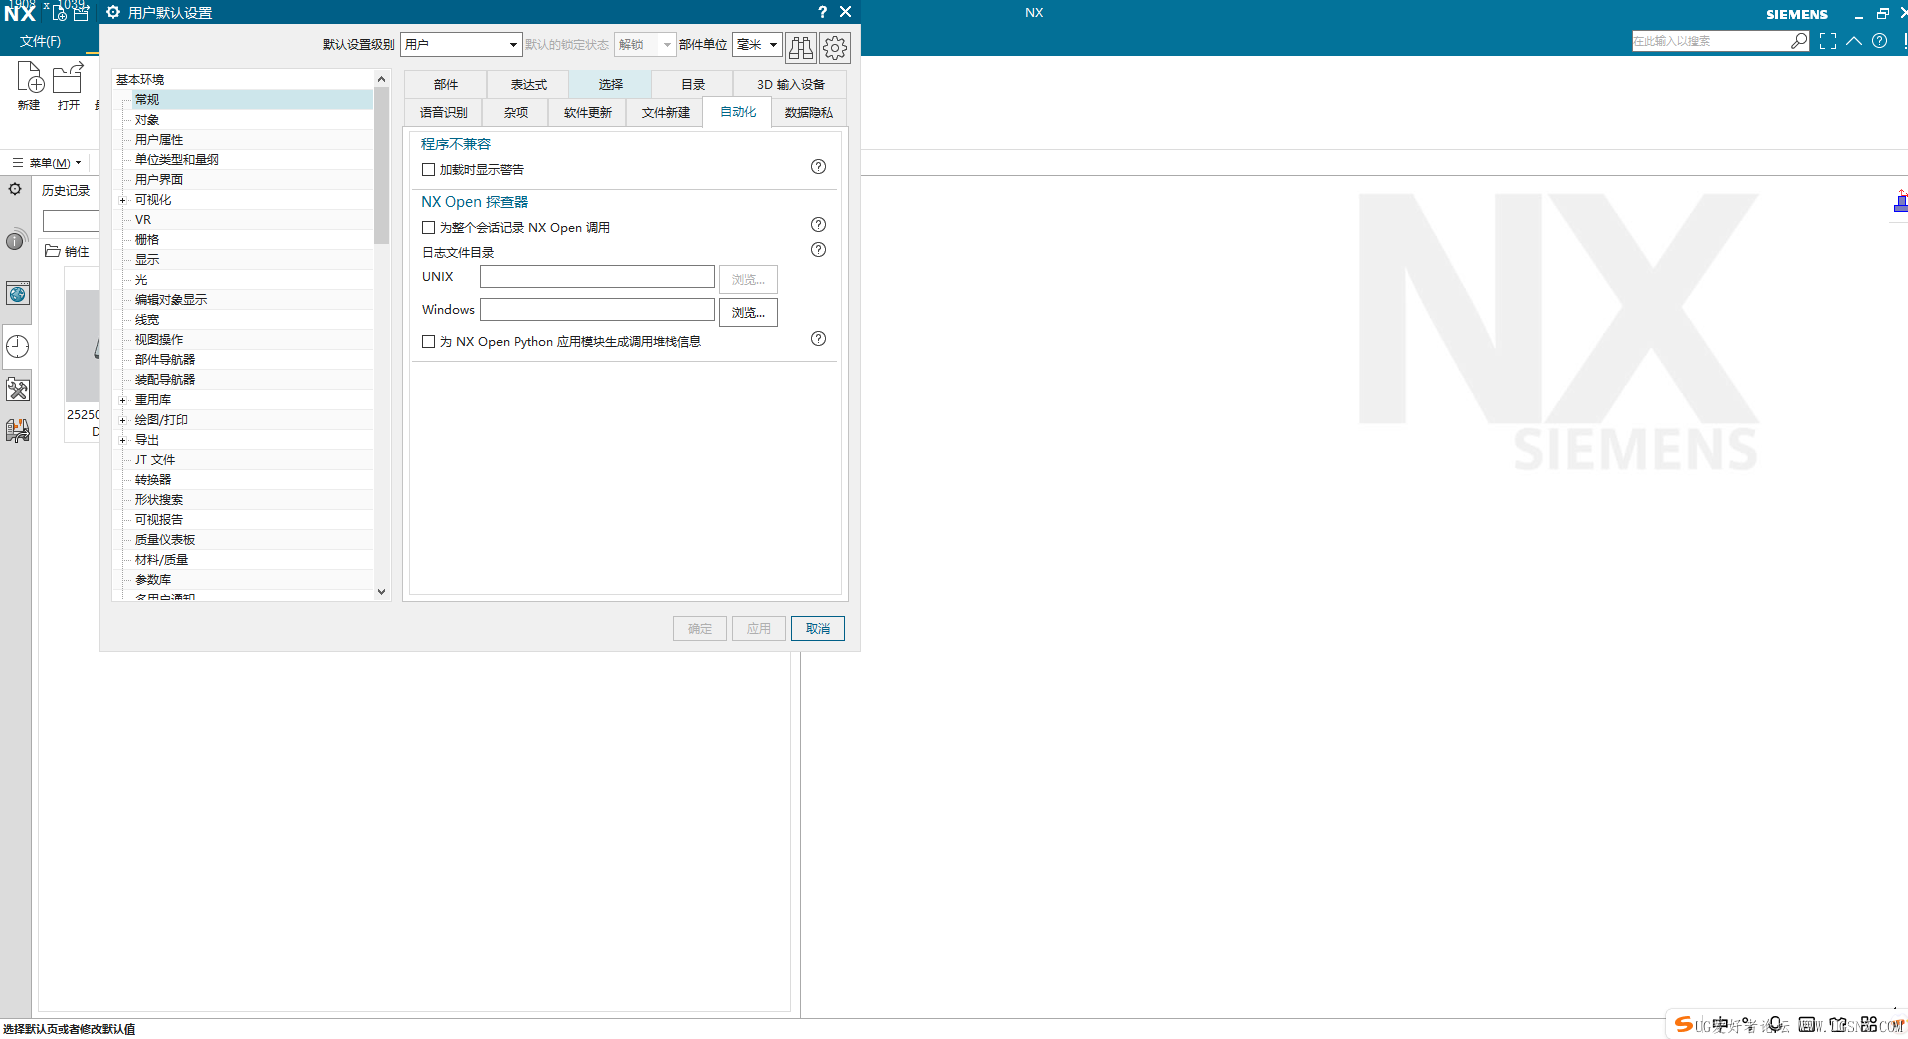Click the manage current settings gear icon
The height and width of the screenshot is (1039, 1908).
coord(835,47)
